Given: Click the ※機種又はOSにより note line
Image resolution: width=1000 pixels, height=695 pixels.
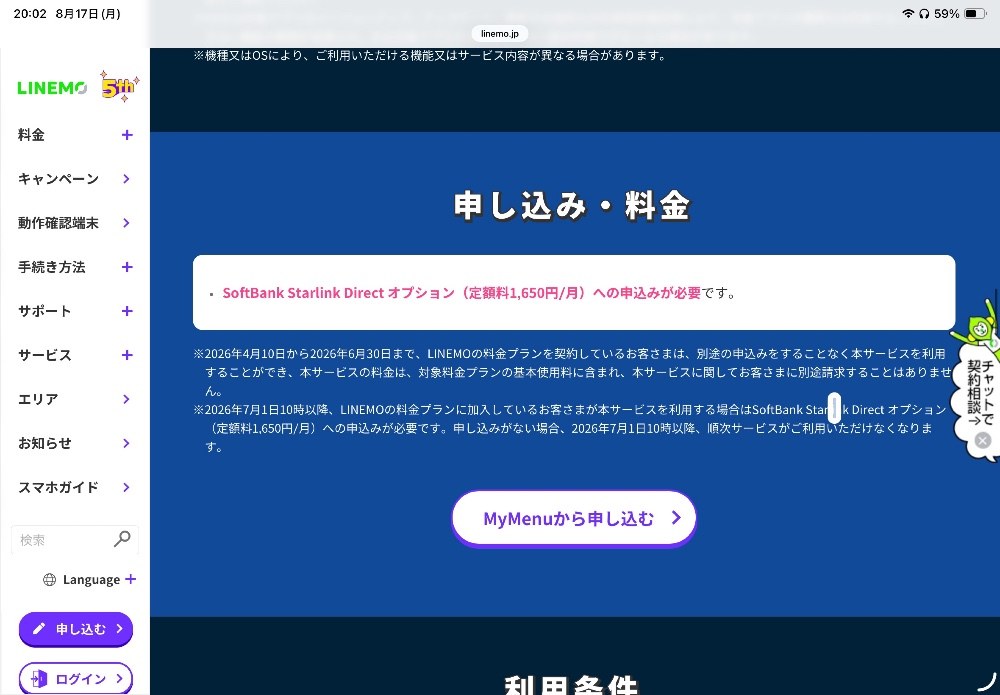Looking at the screenshot, I should 430,55.
